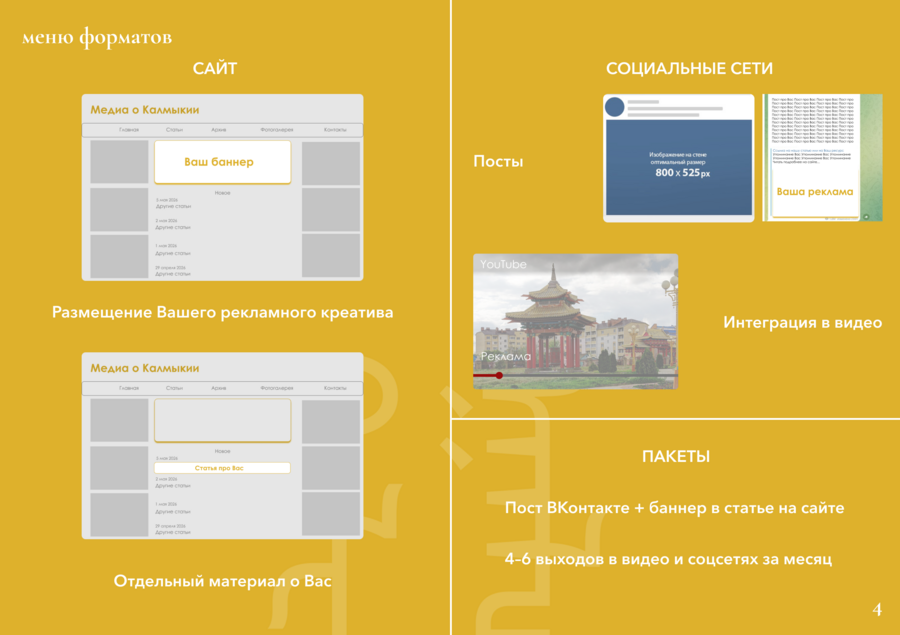Open the Статьи tab in the upper site mockup
900x635 pixels.
[174, 130]
